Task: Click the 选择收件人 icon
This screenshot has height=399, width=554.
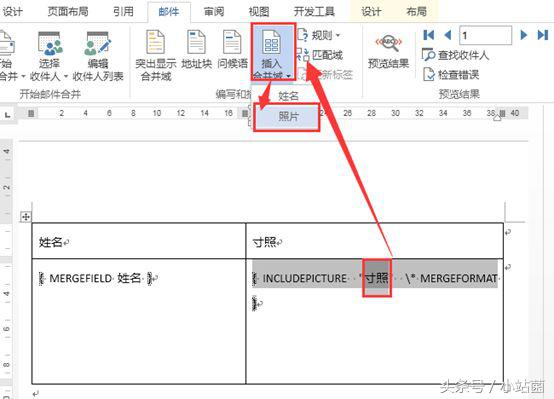Action: (49, 43)
